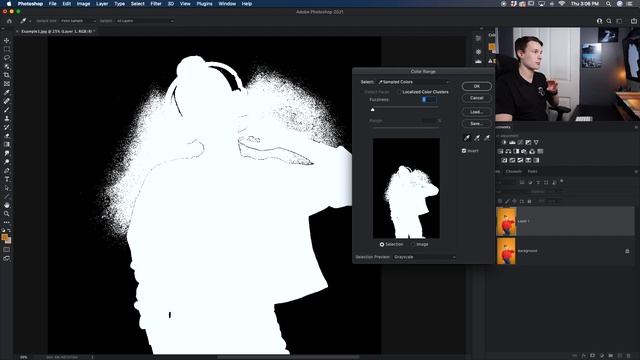Cancel the Color Range dialog
This screenshot has height=360, width=640.
(x=476, y=98)
